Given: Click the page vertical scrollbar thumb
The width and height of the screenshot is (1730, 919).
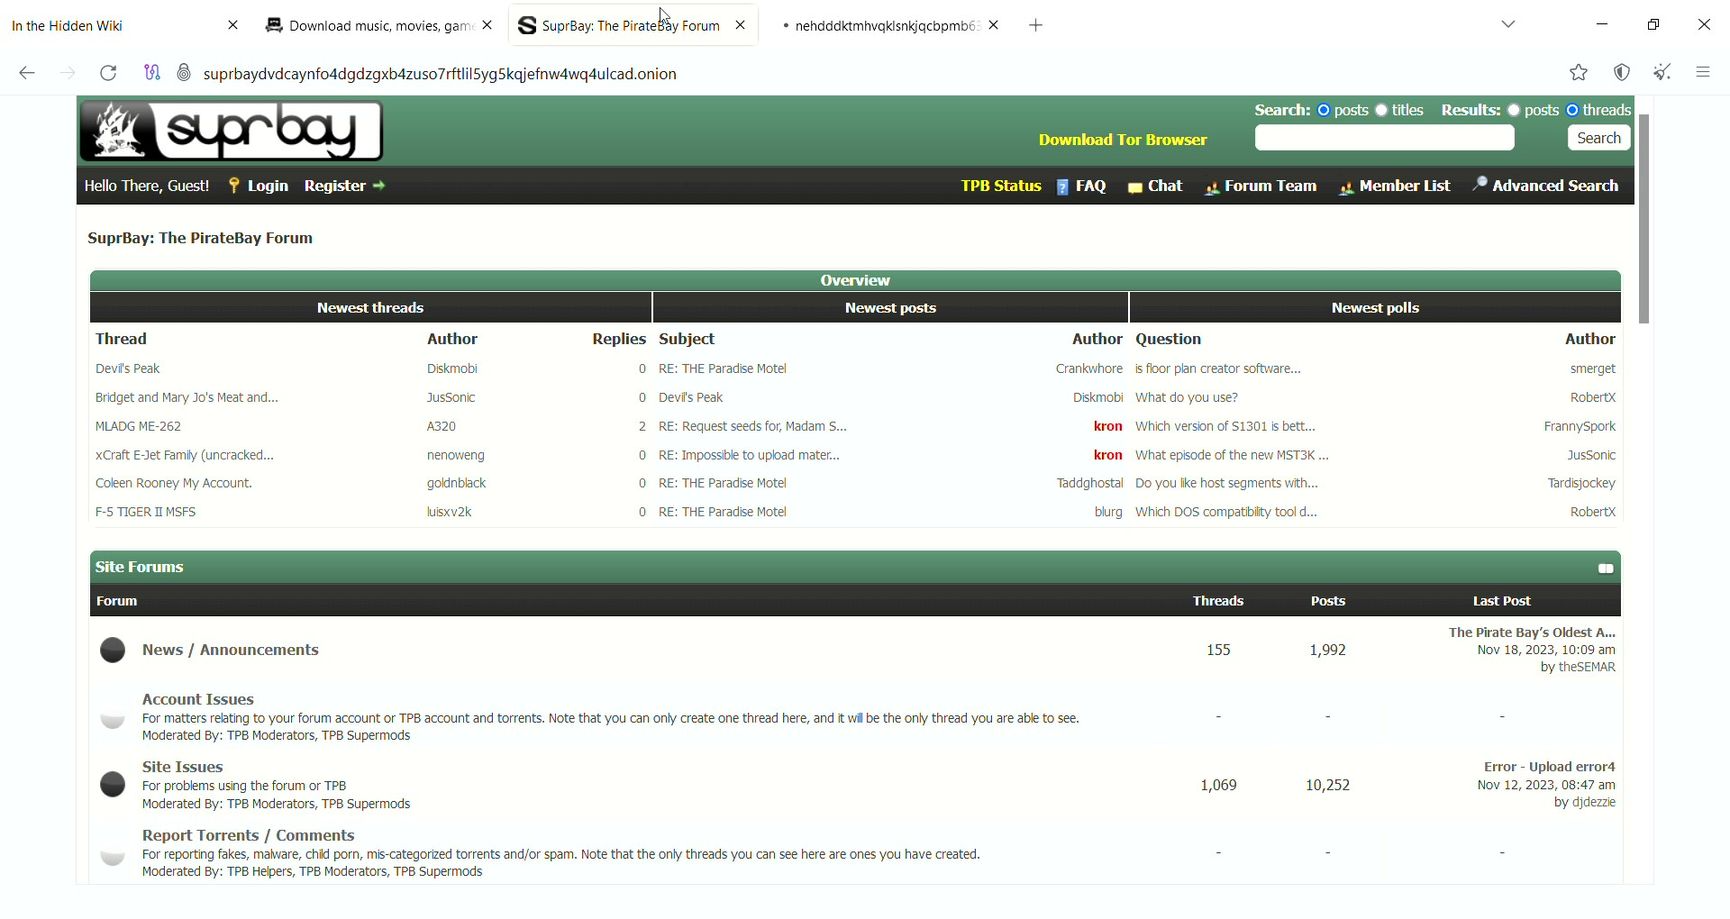Looking at the screenshot, I should coord(1643,218).
